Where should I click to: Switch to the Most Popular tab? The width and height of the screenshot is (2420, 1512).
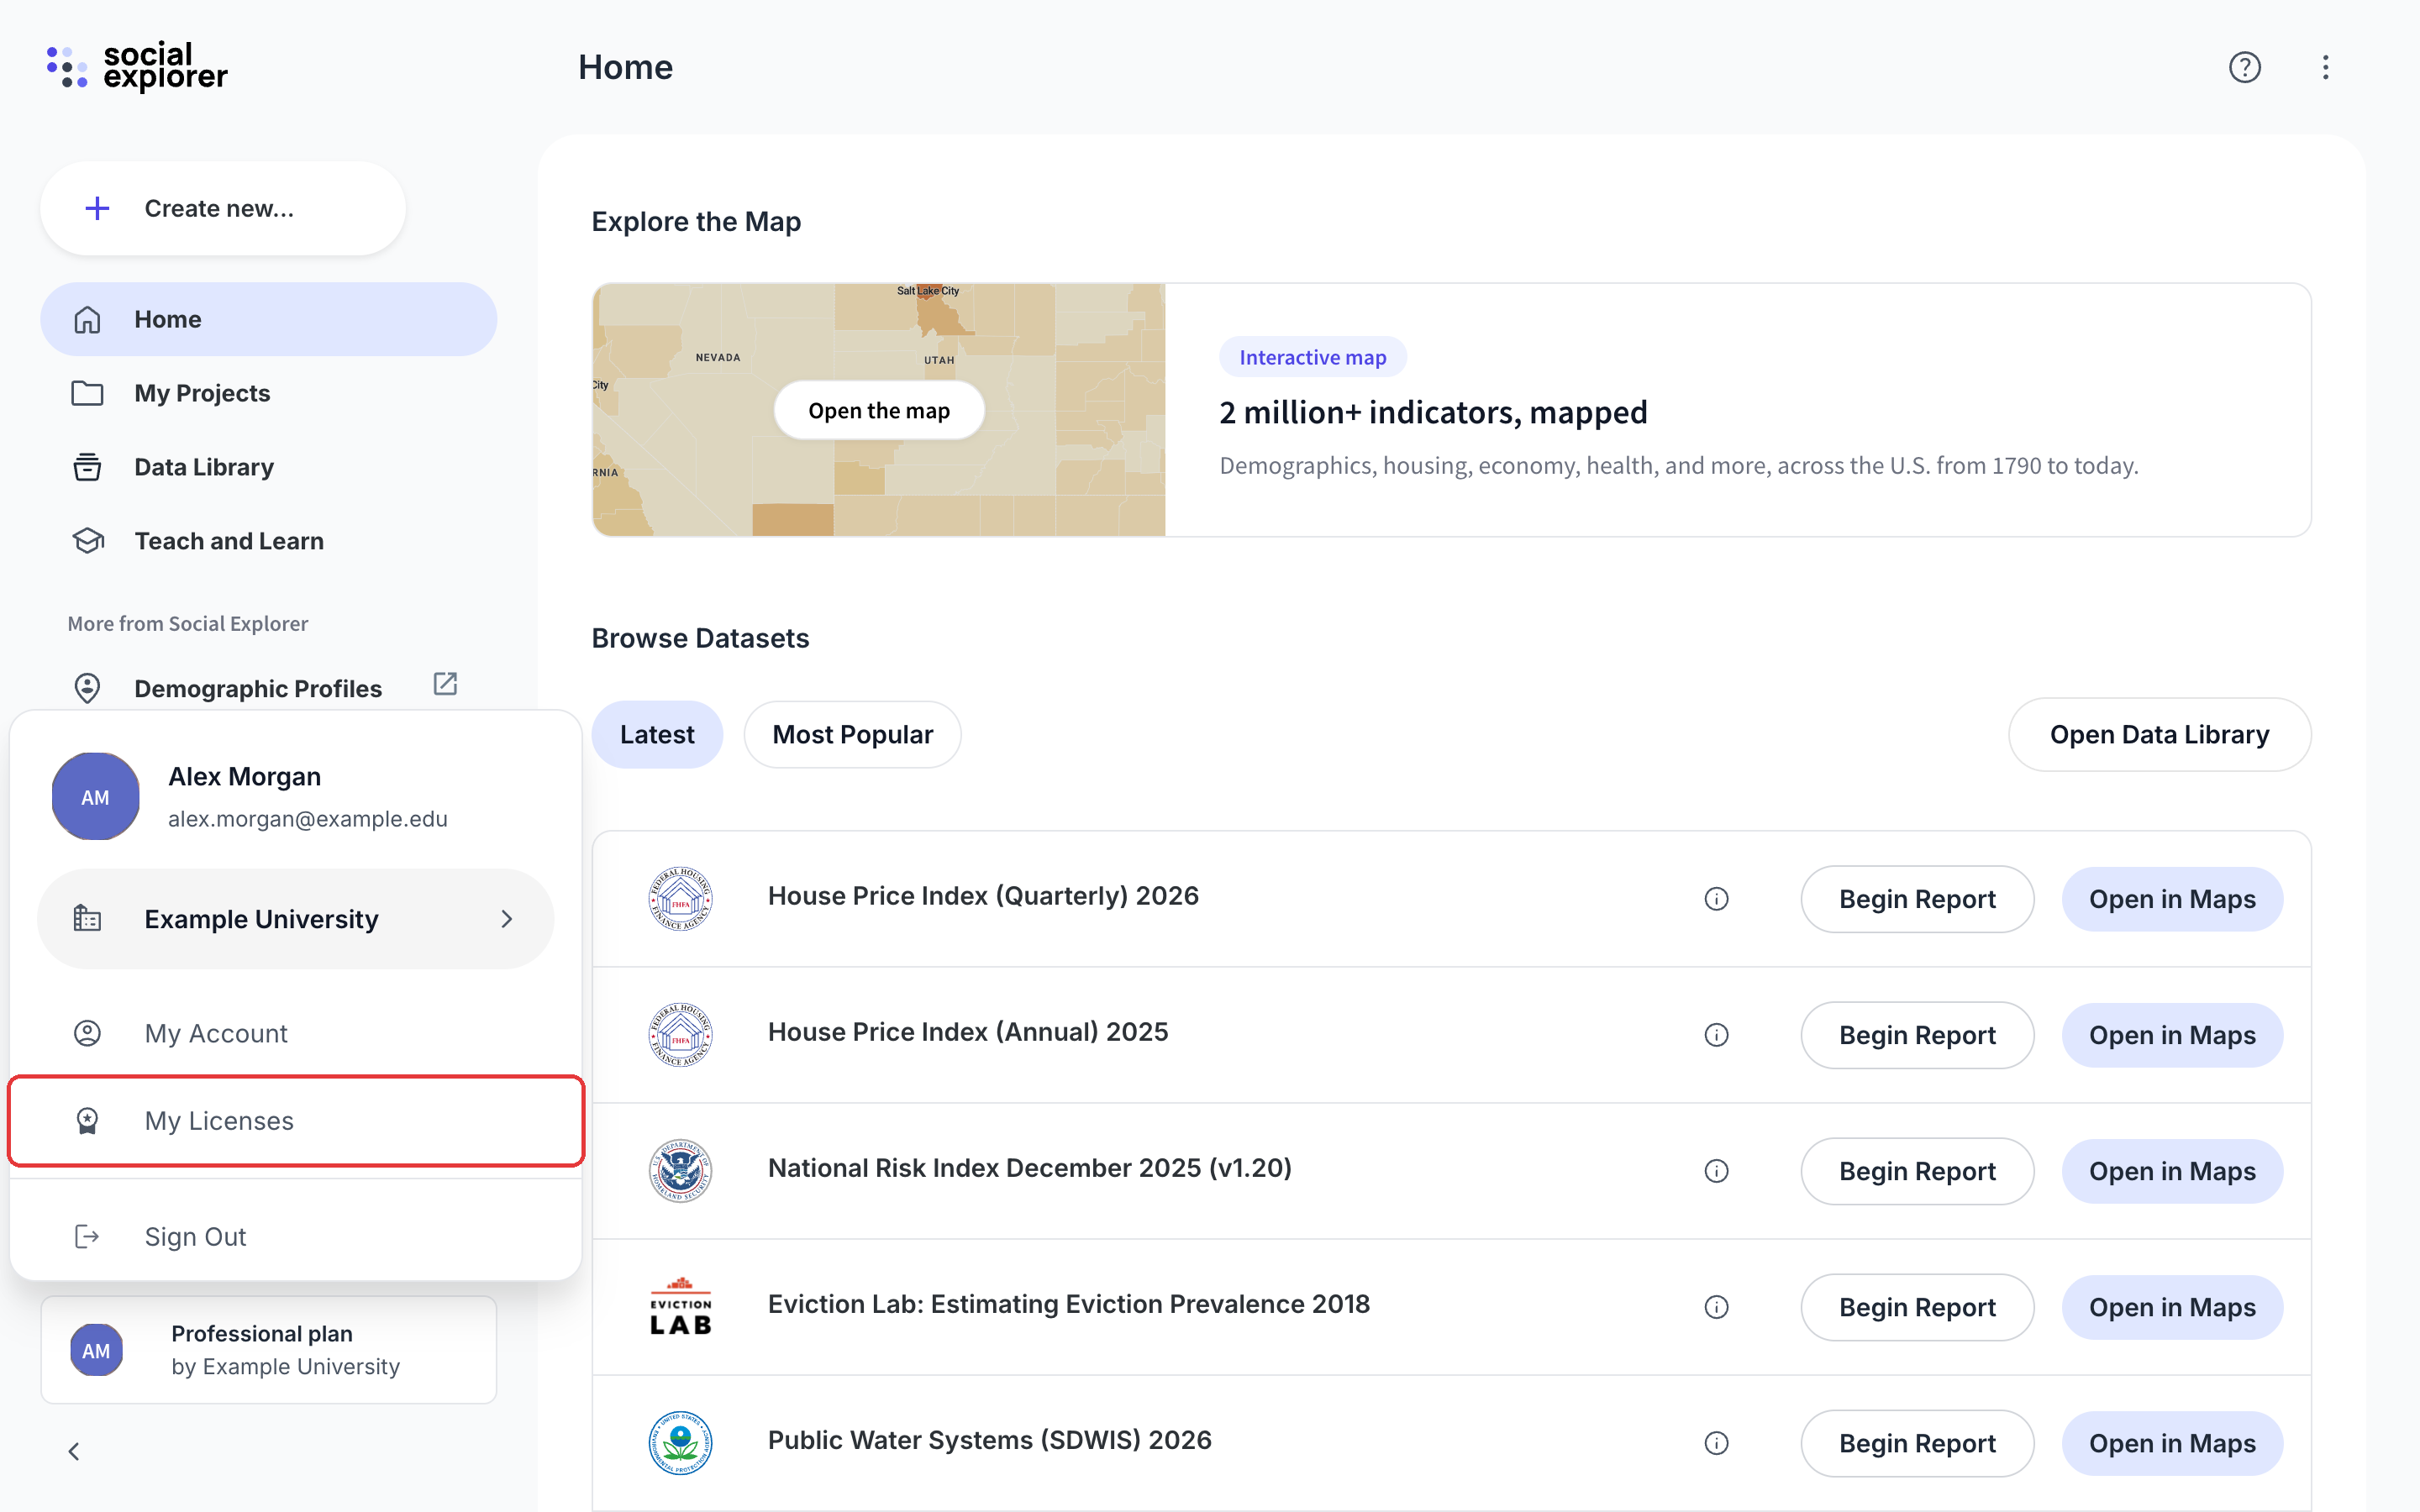(852, 734)
